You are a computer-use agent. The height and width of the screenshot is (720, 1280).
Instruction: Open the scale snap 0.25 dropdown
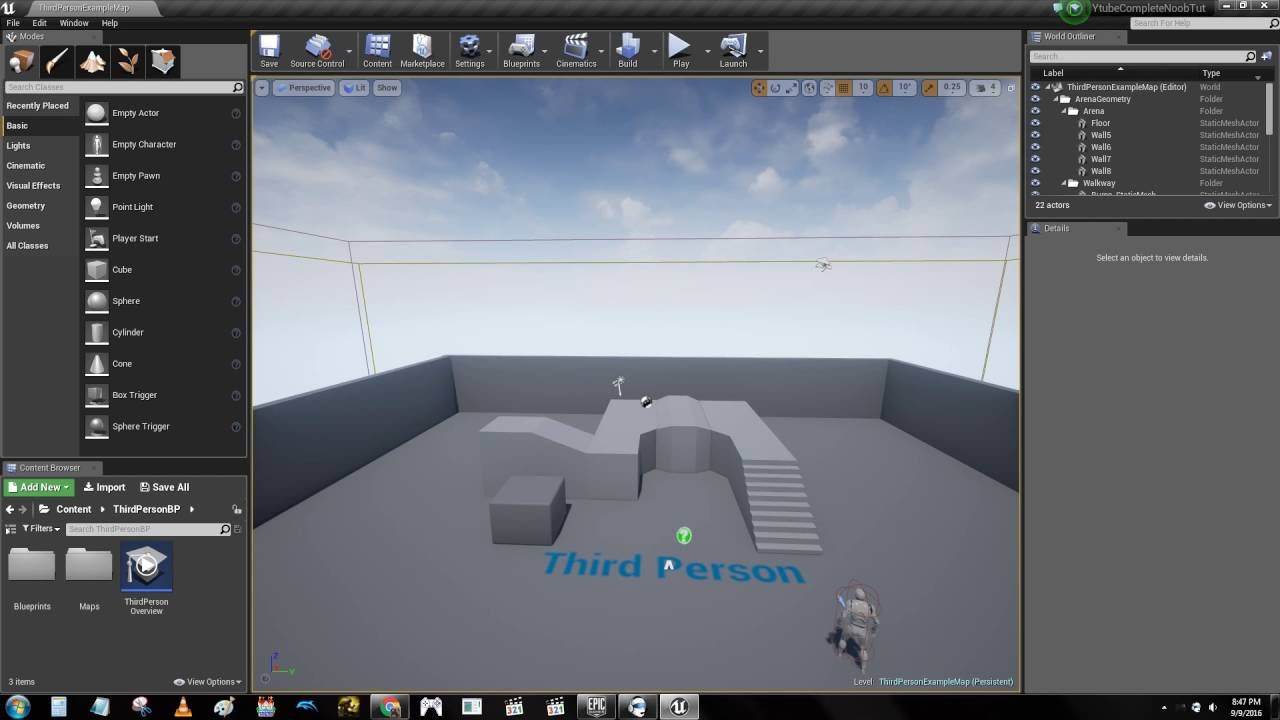click(x=952, y=88)
